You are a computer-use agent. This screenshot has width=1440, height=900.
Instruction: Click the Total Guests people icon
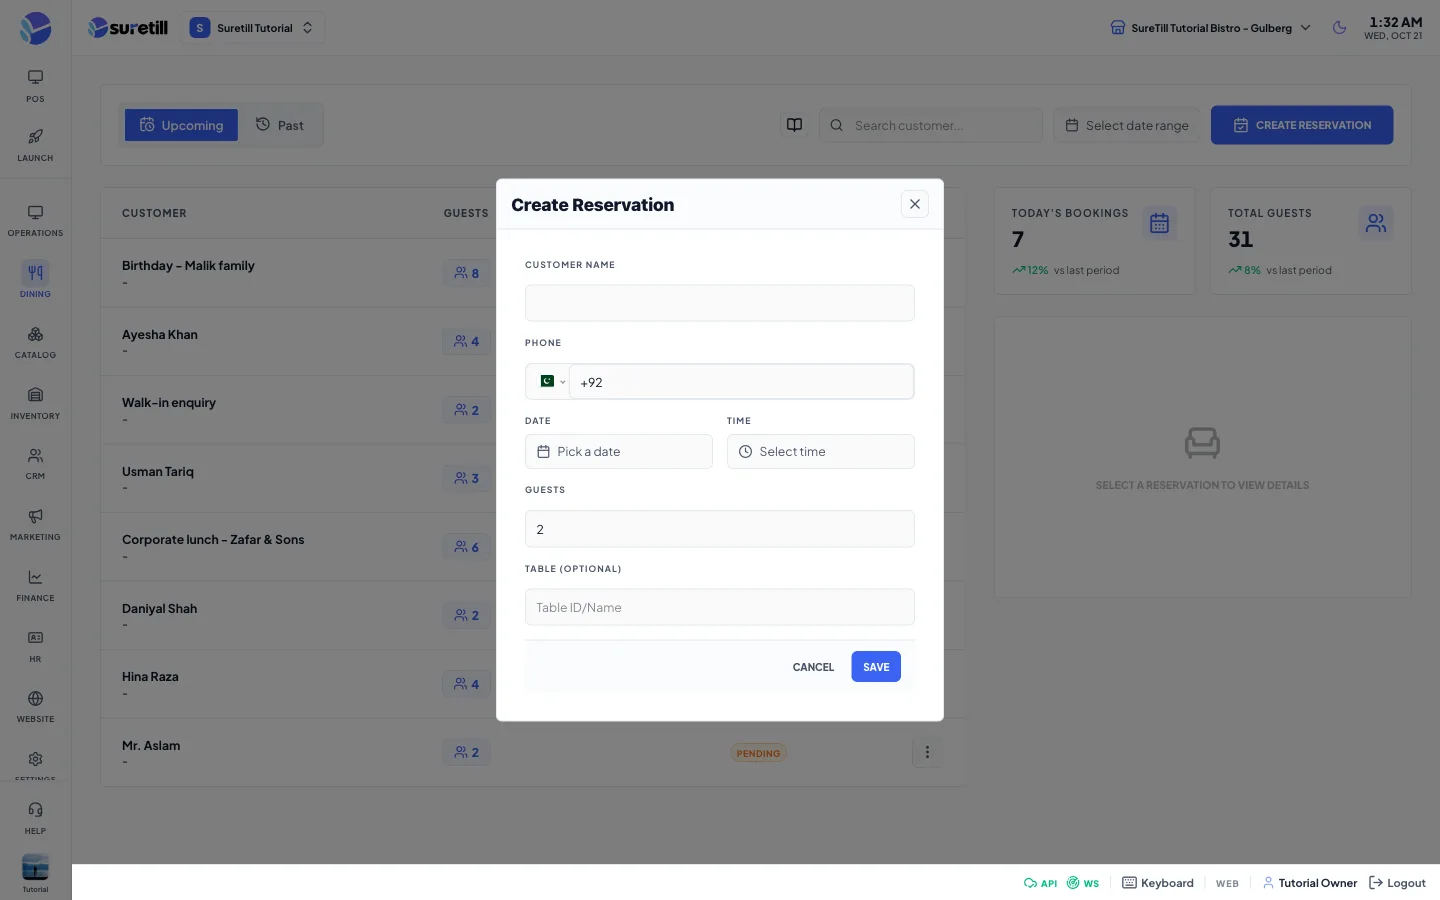coord(1376,223)
